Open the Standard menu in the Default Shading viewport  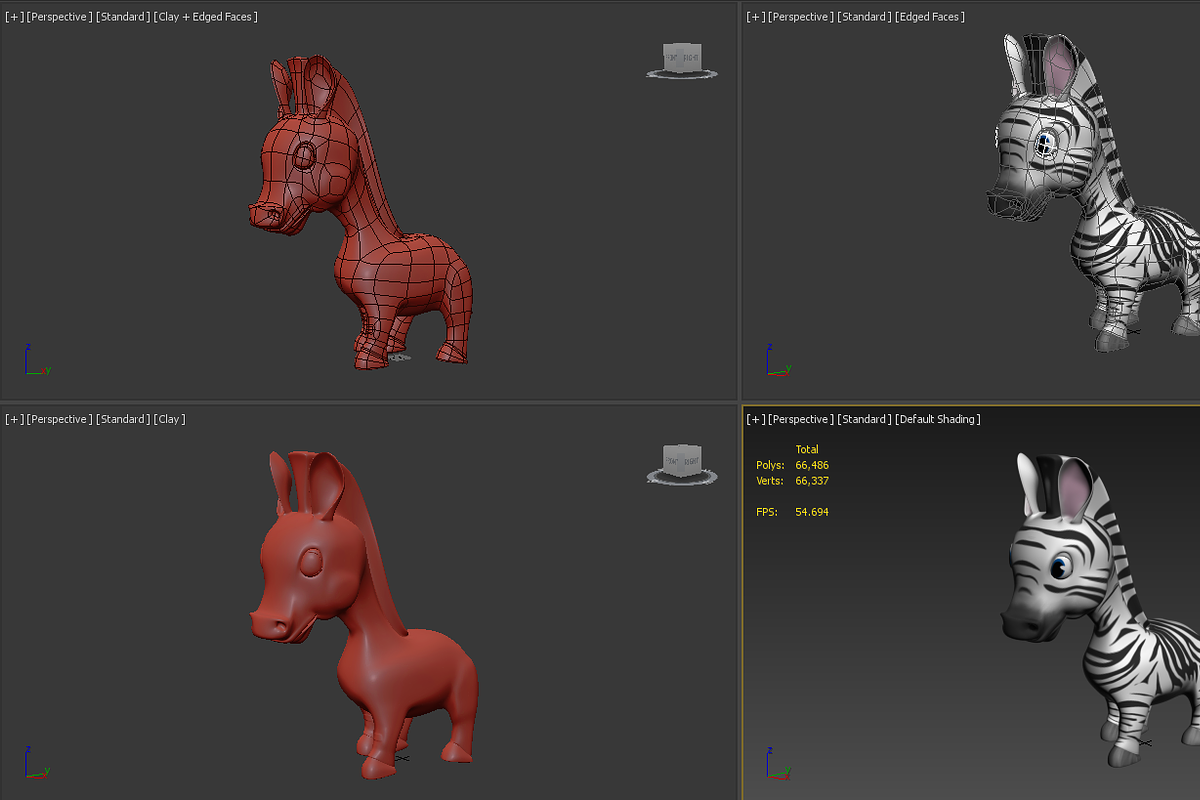[866, 419]
